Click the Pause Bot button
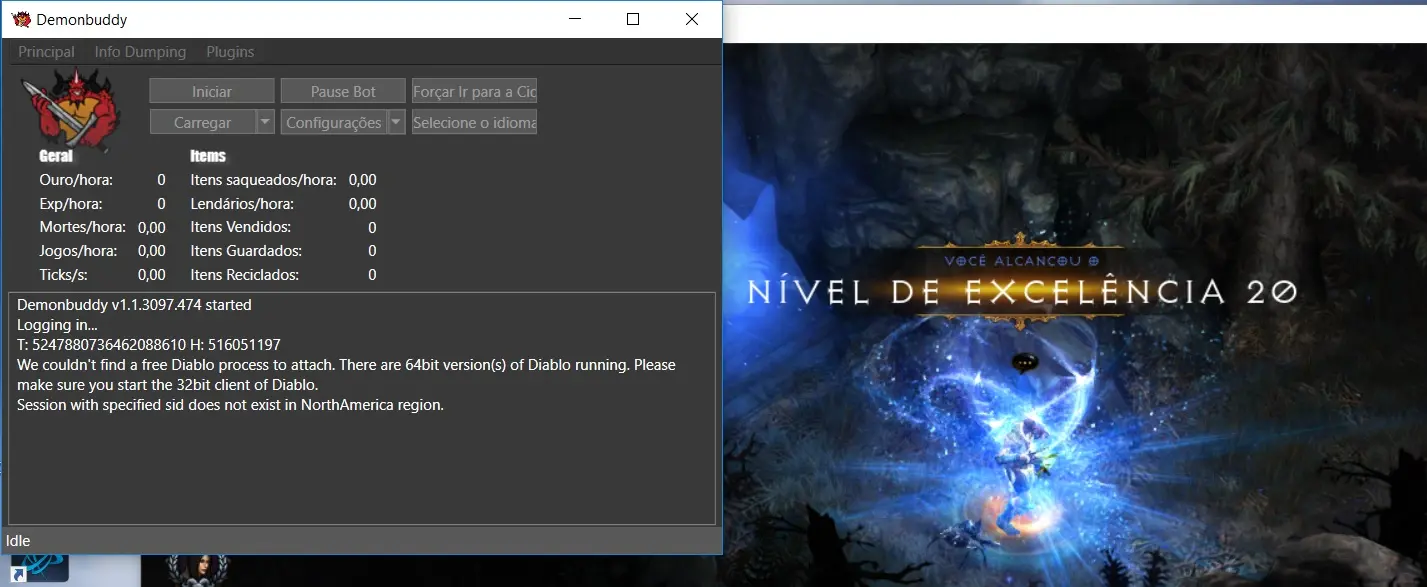The image size is (1427, 587). (x=343, y=91)
